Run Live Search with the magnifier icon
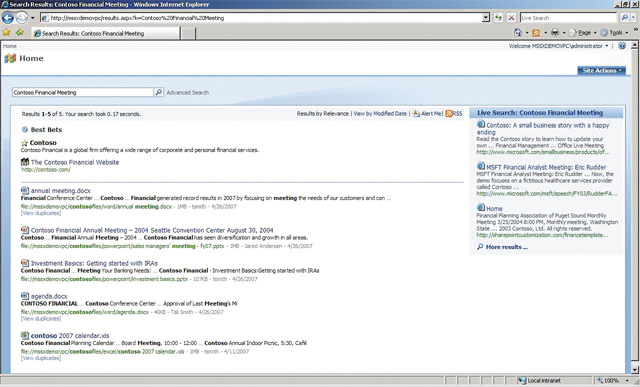The image size is (640, 387). click(x=624, y=18)
